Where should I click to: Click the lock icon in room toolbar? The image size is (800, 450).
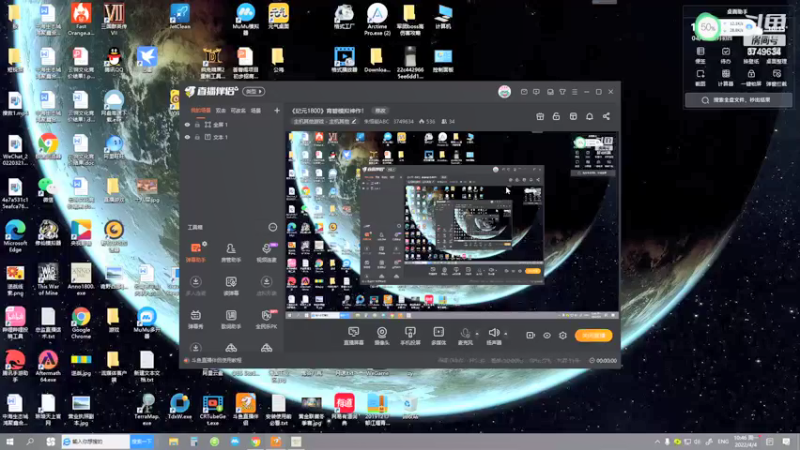point(556,116)
